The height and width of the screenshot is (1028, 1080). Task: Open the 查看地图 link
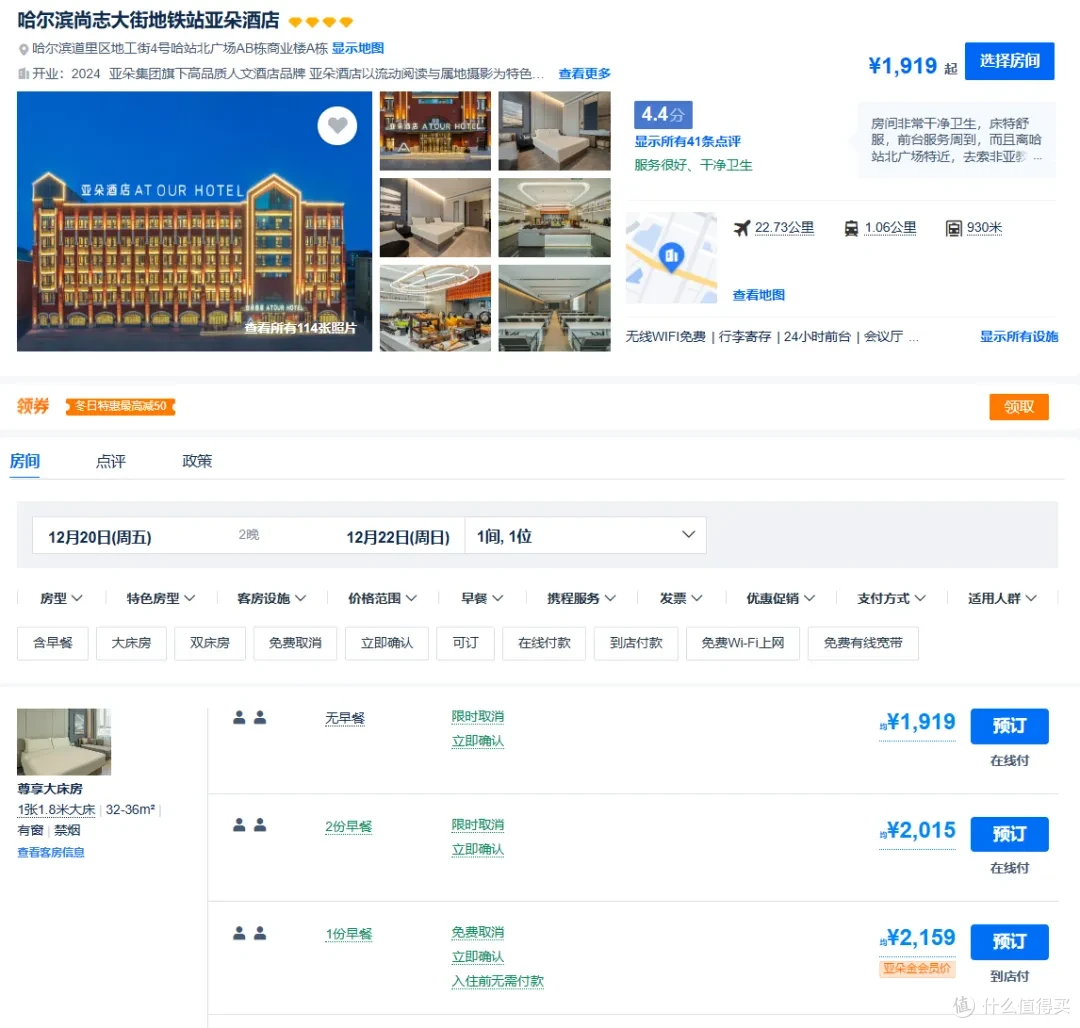click(x=758, y=295)
